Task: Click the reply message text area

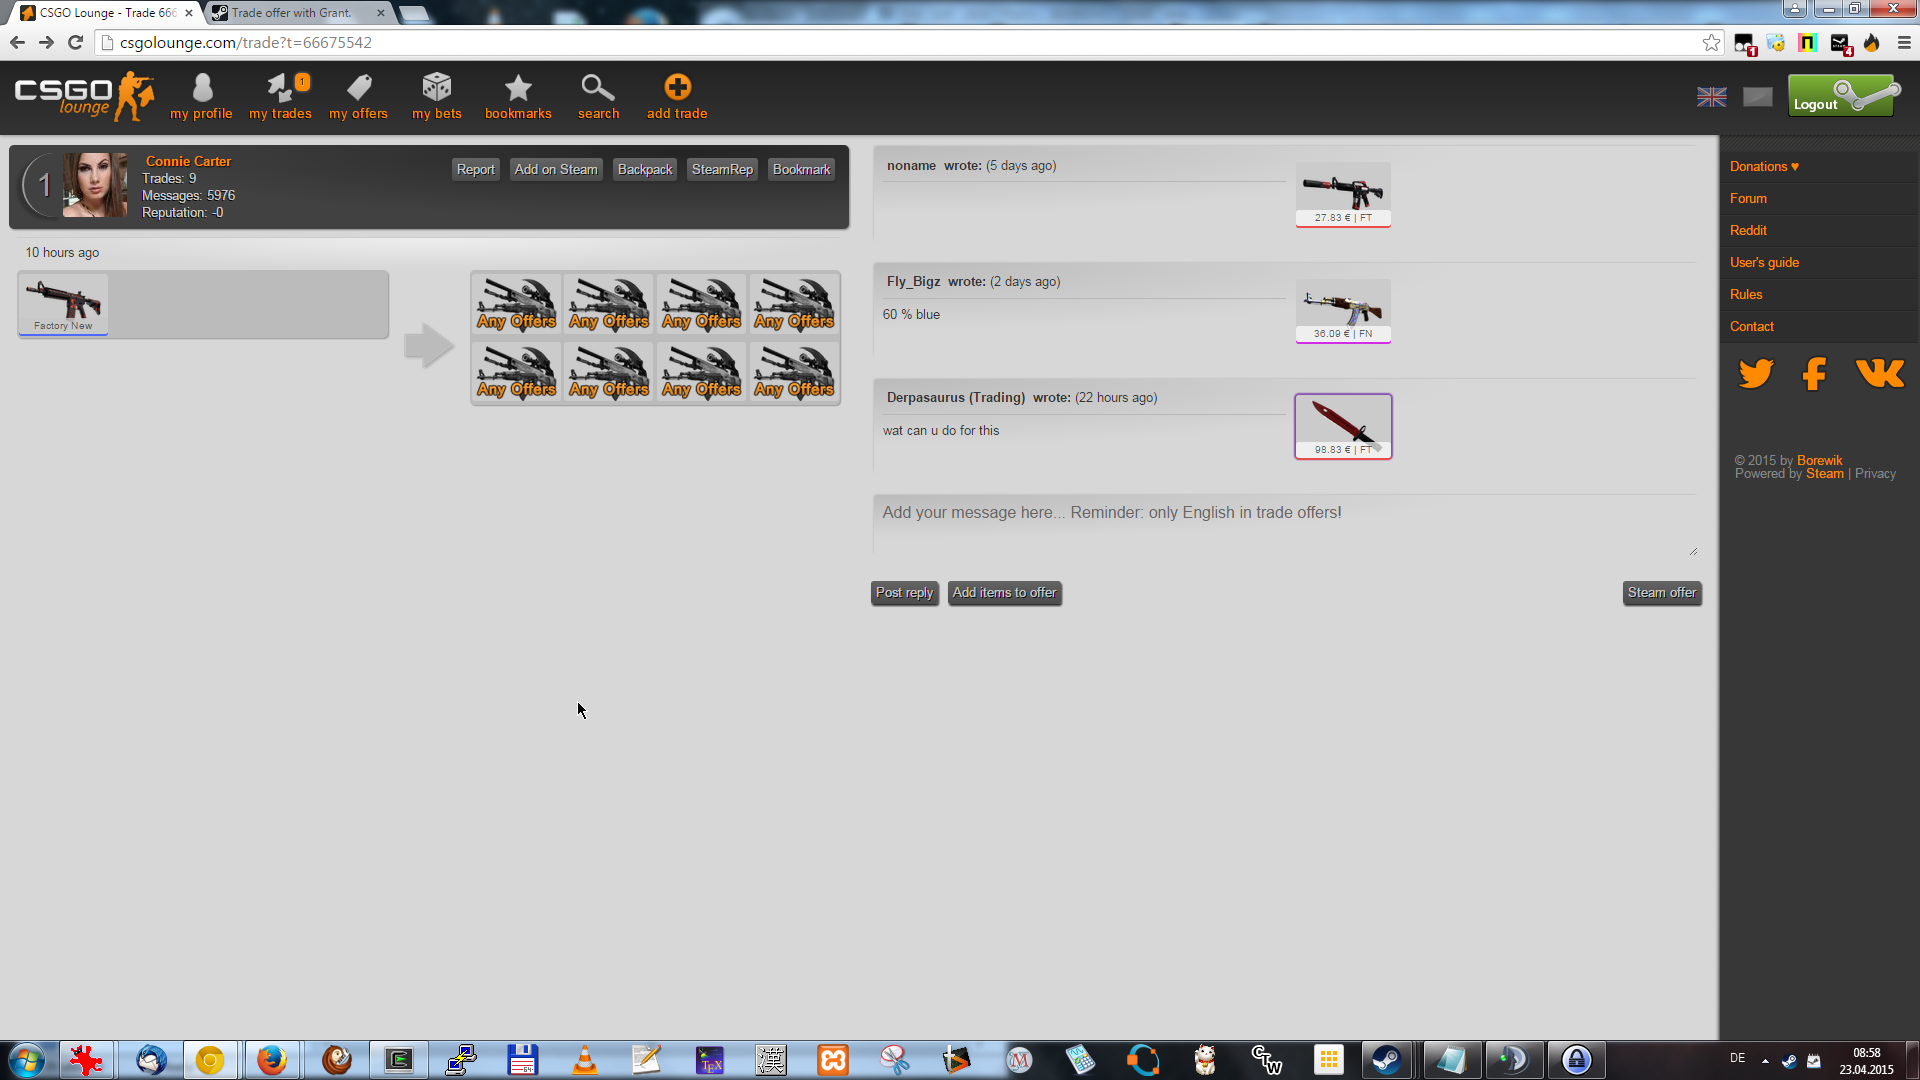Action: 1284,524
